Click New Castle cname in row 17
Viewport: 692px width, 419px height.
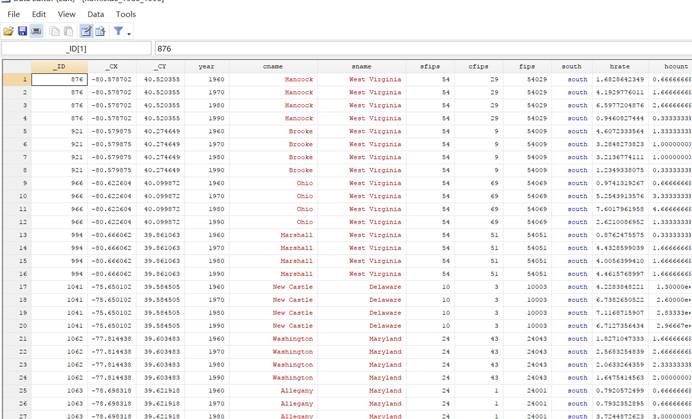tap(293, 287)
